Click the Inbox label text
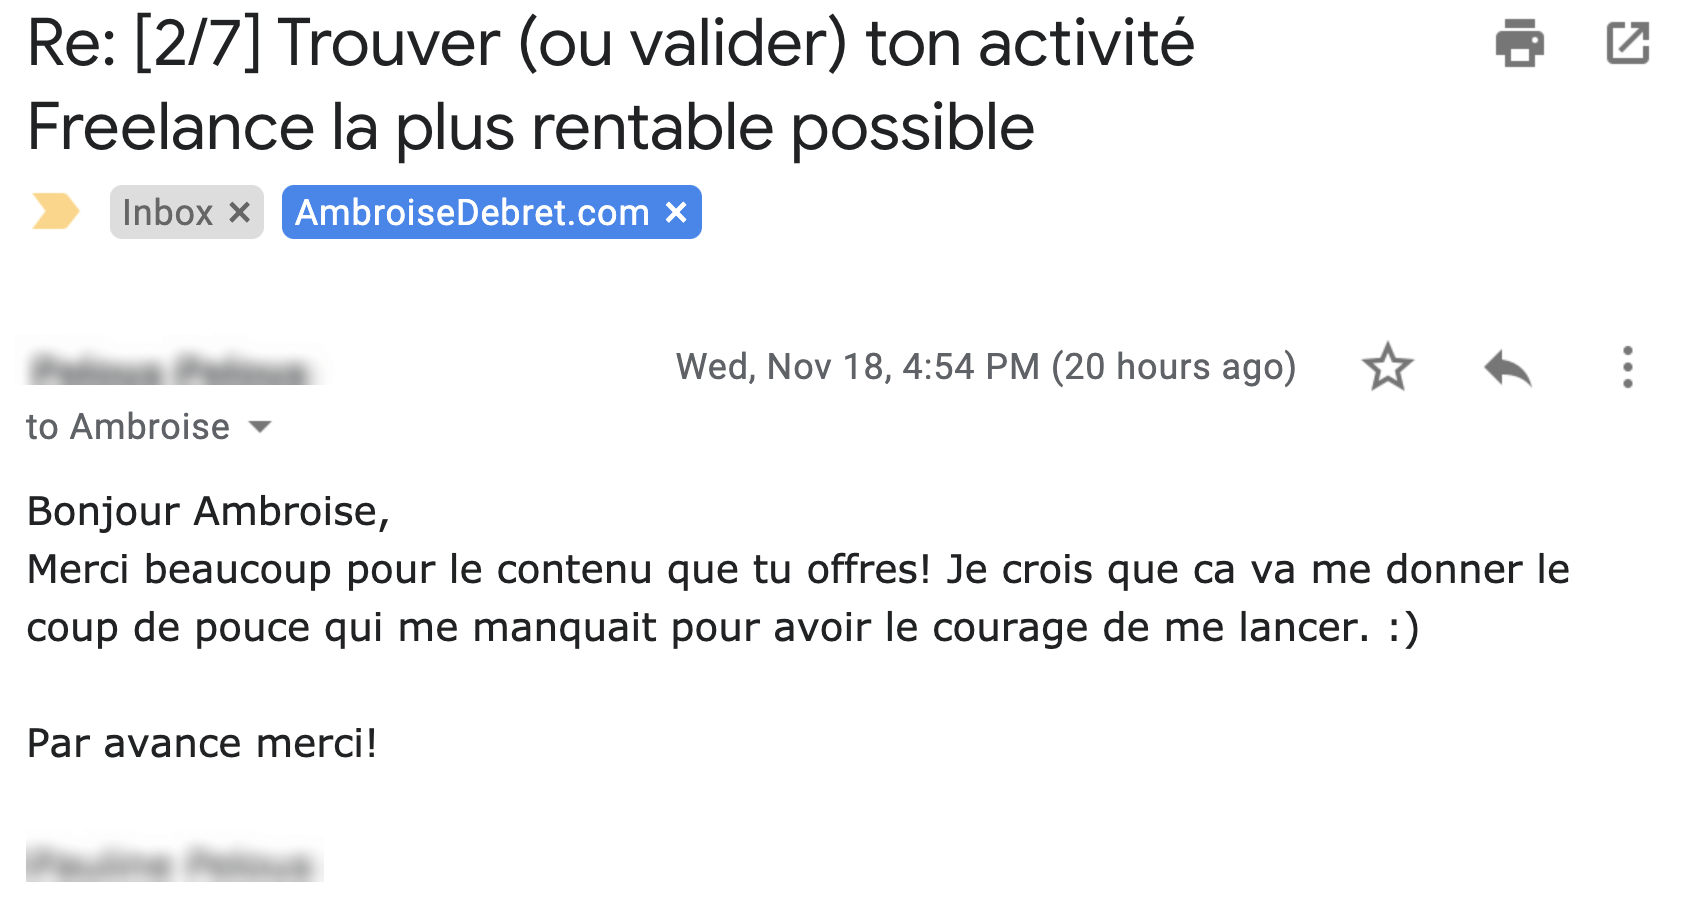Viewport: 1685px width, 899px height. pyautogui.click(x=167, y=212)
